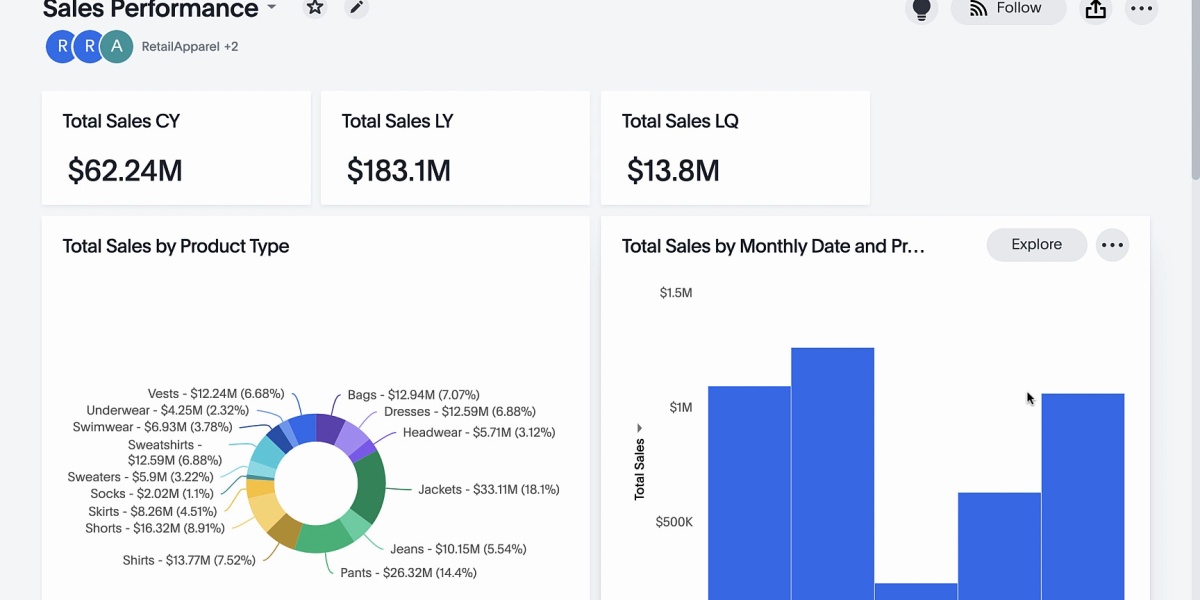Click the Shorts - $16.32M (8.91%) label

(155, 528)
